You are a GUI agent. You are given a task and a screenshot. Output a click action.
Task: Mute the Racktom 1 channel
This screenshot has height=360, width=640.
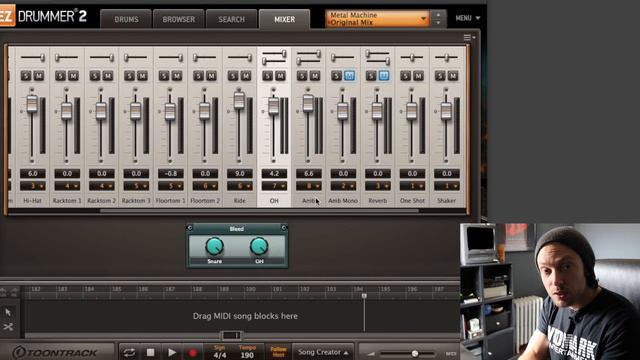coord(73,76)
